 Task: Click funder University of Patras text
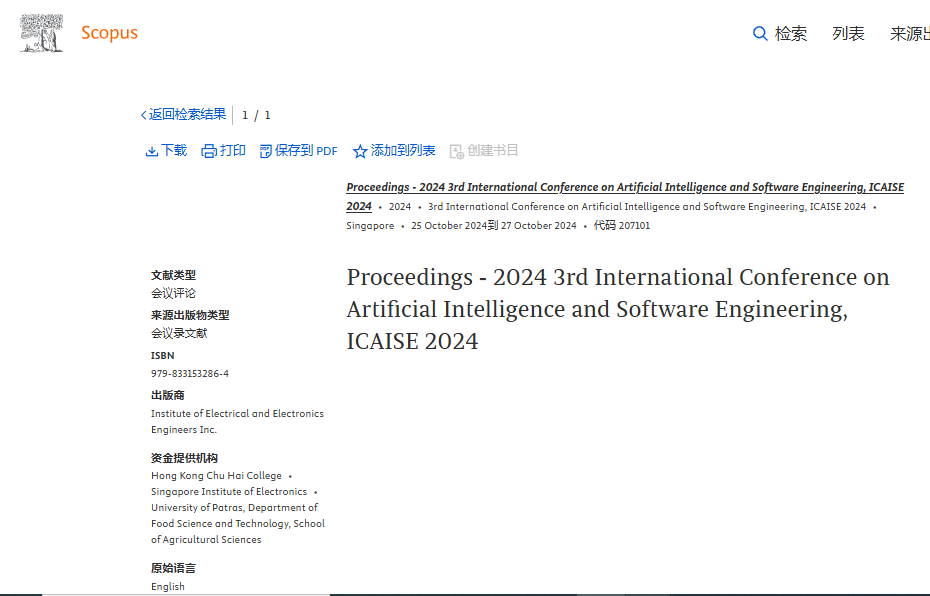tap(238, 524)
